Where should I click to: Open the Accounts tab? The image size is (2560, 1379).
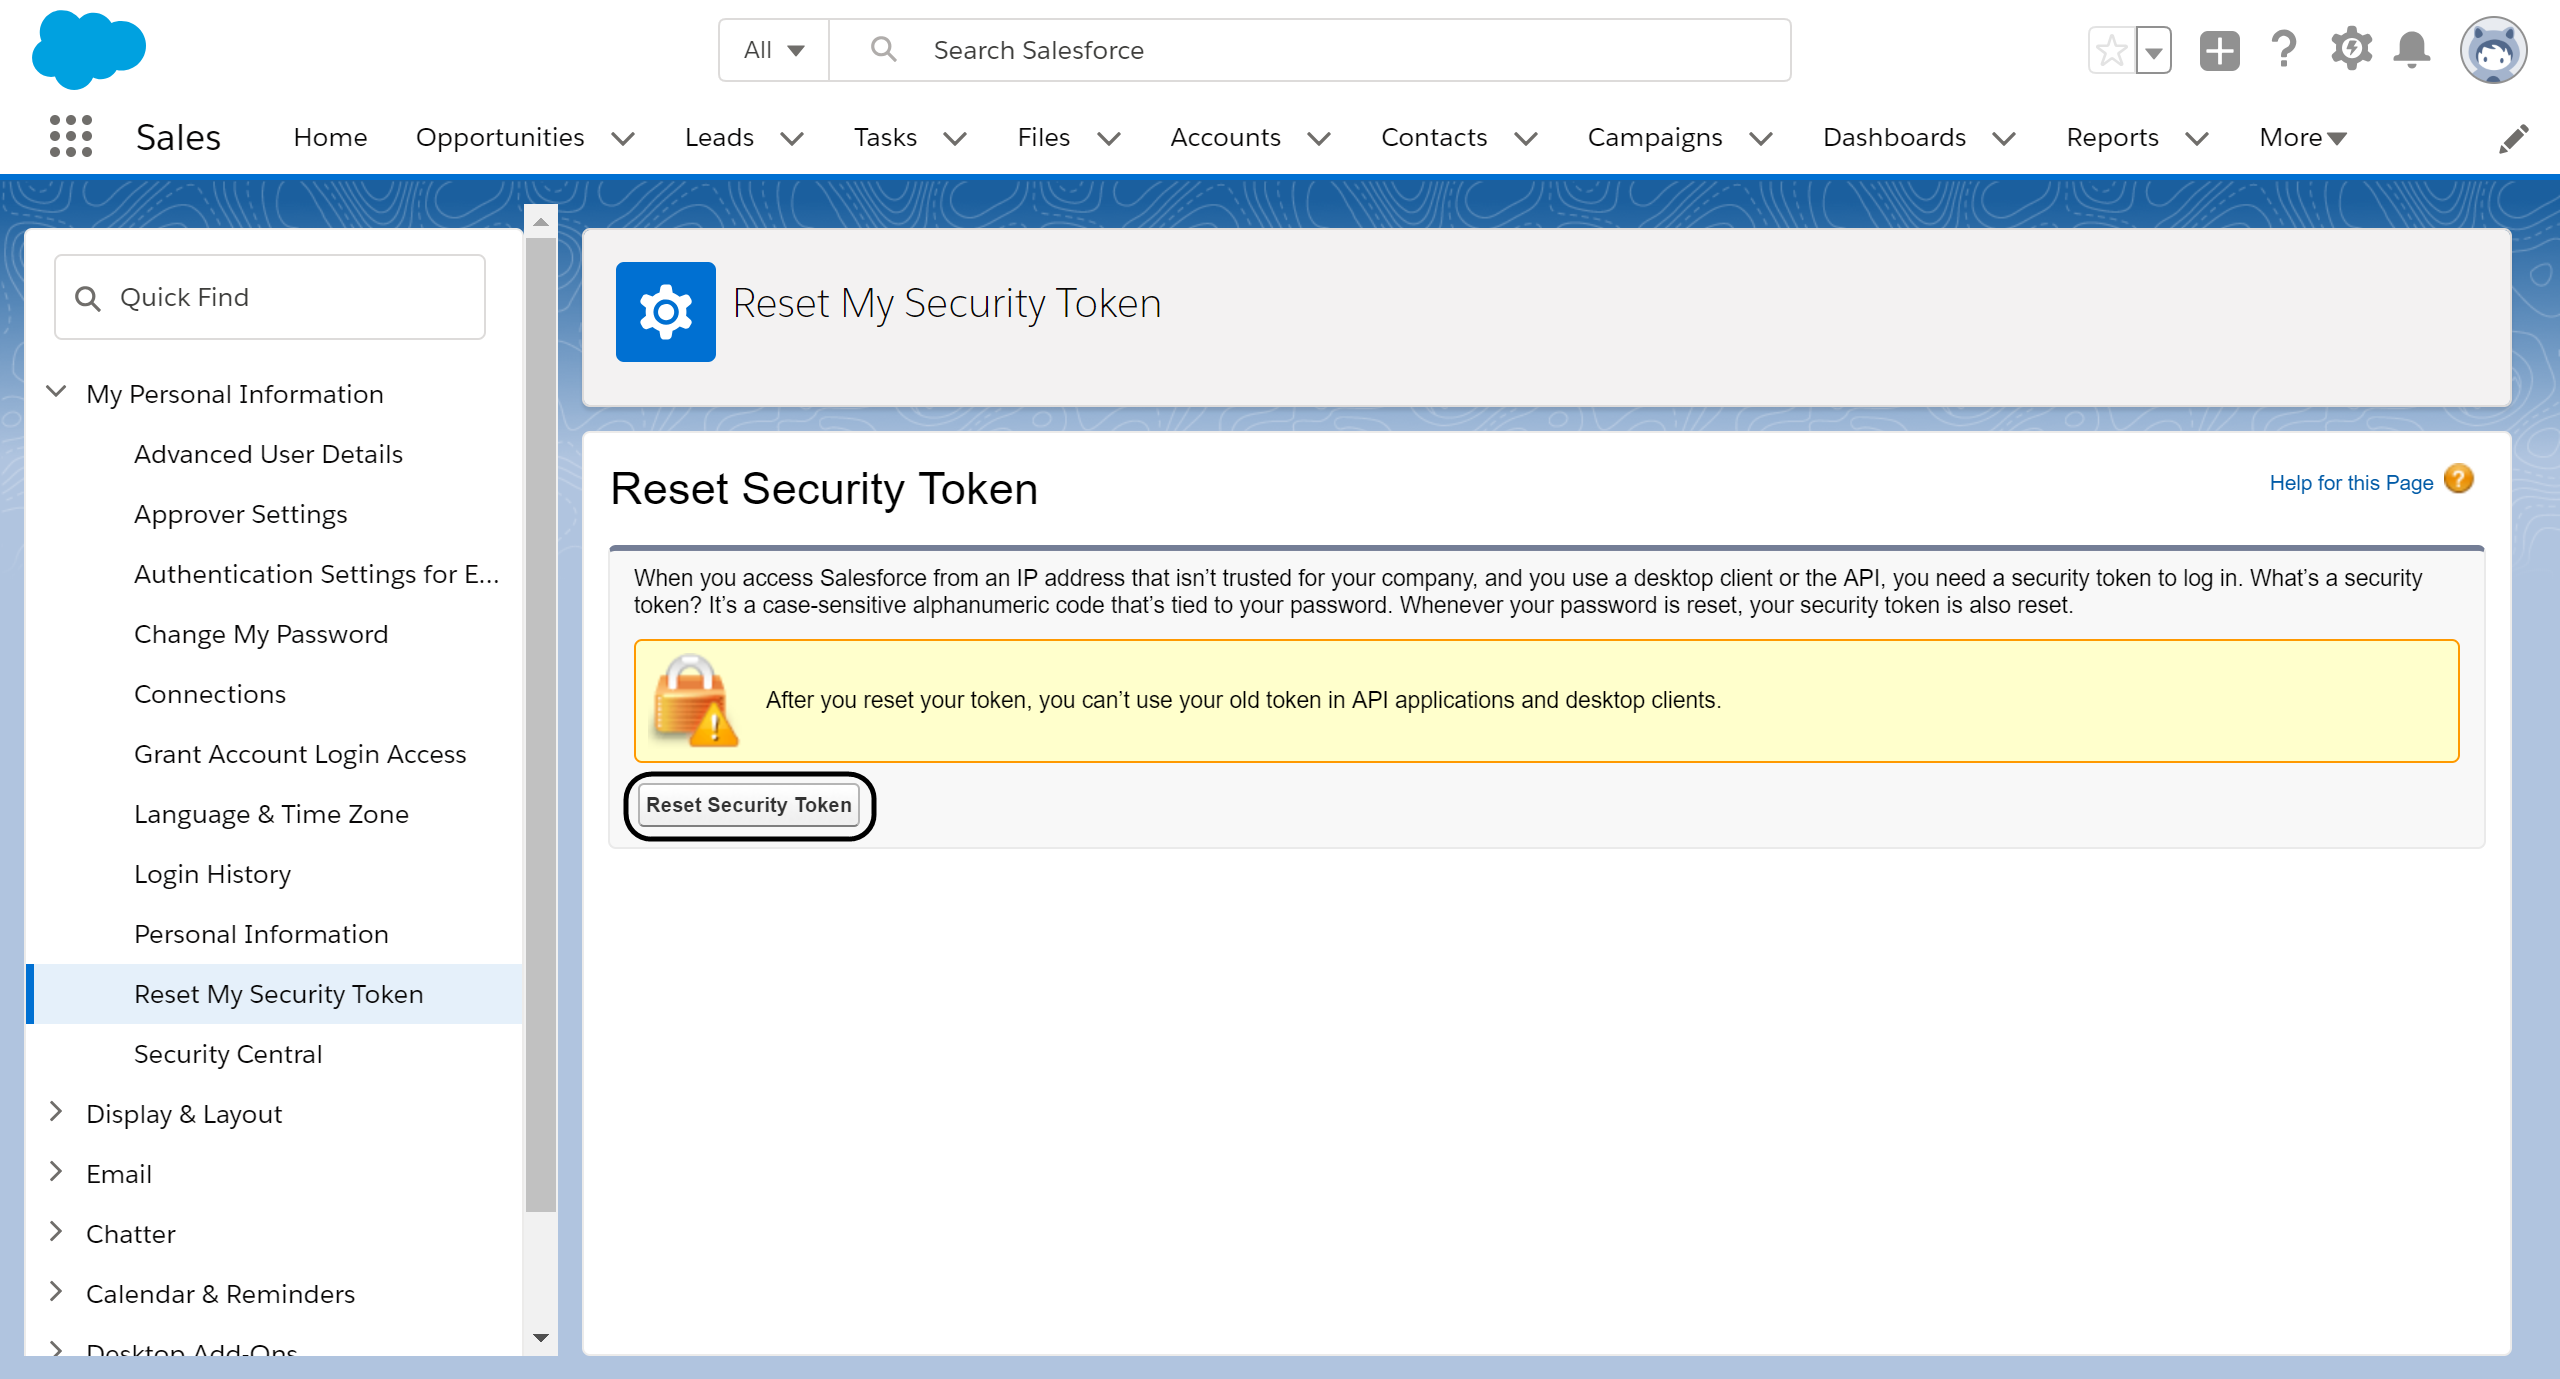tap(1225, 137)
